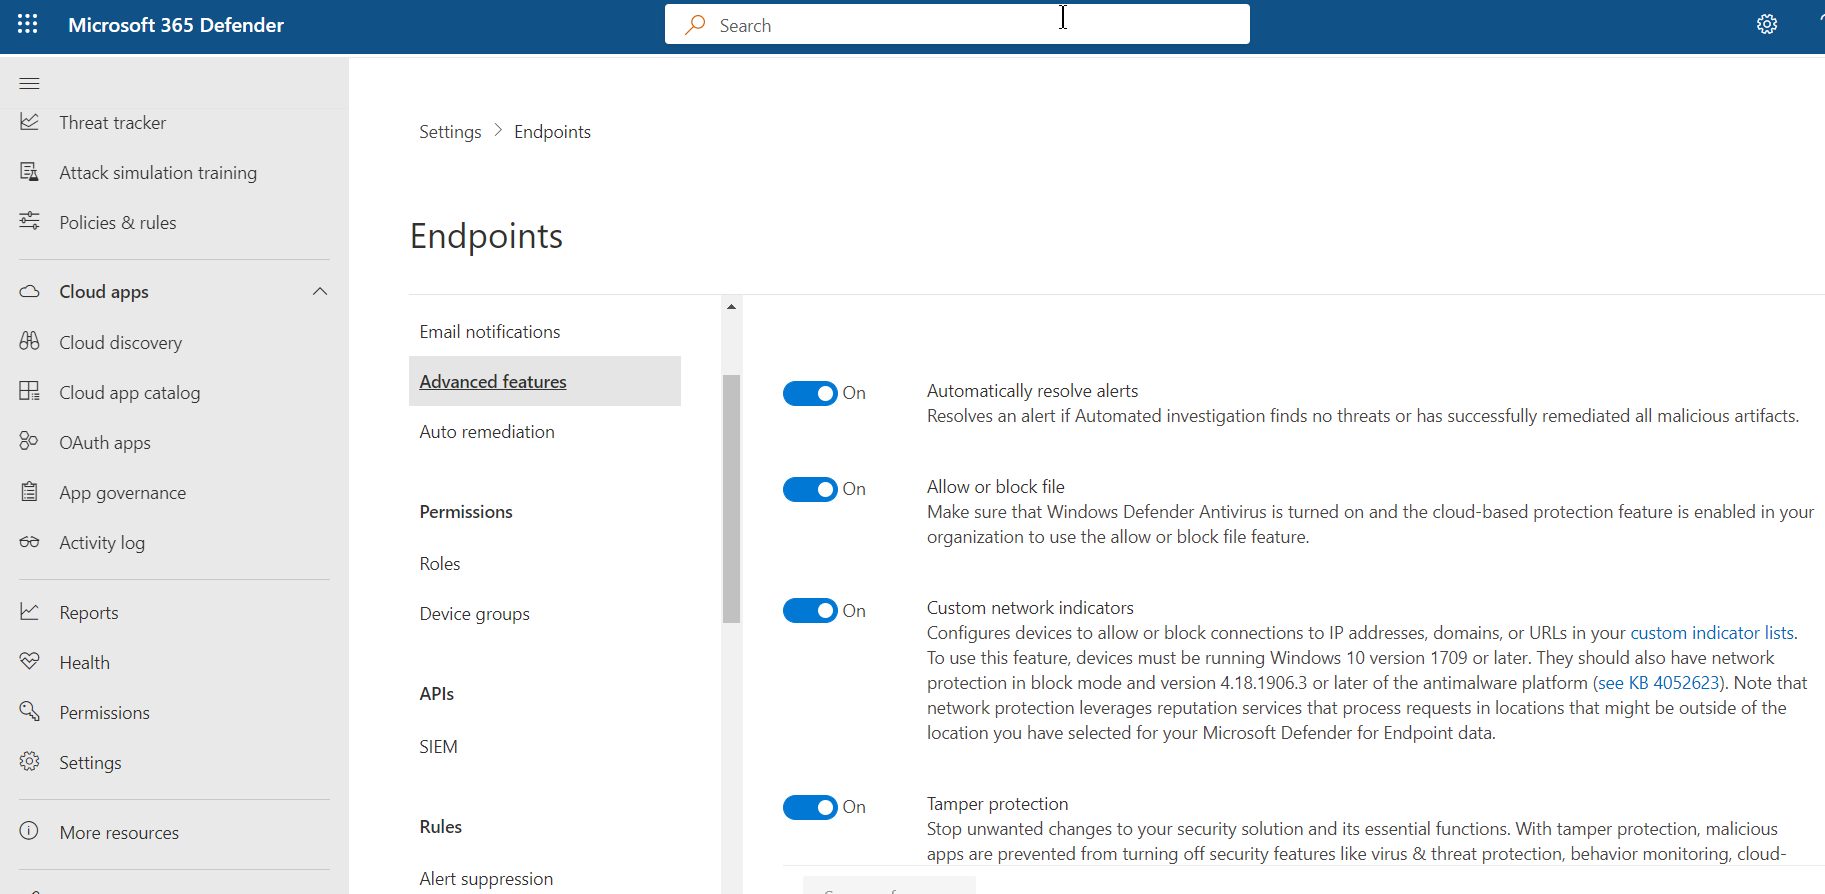Click the settings gear in top bar
Viewport: 1825px width, 894px height.
[x=1766, y=25]
